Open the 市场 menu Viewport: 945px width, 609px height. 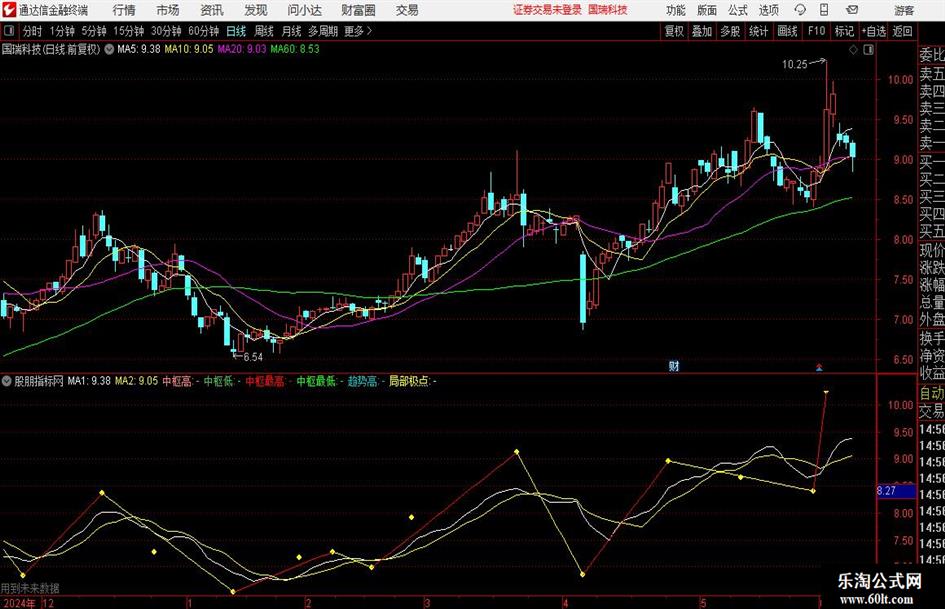(168, 10)
